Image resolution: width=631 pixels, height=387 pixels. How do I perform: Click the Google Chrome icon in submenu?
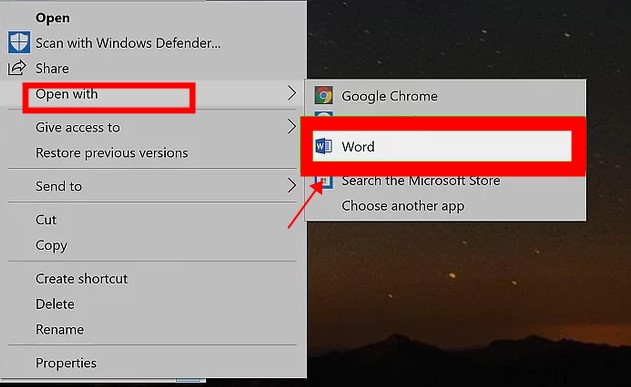click(x=324, y=95)
